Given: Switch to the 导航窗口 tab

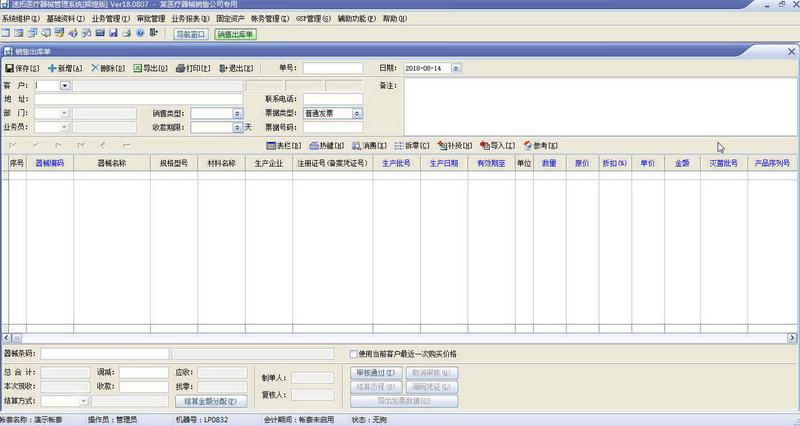Looking at the screenshot, I should tap(191, 34).
